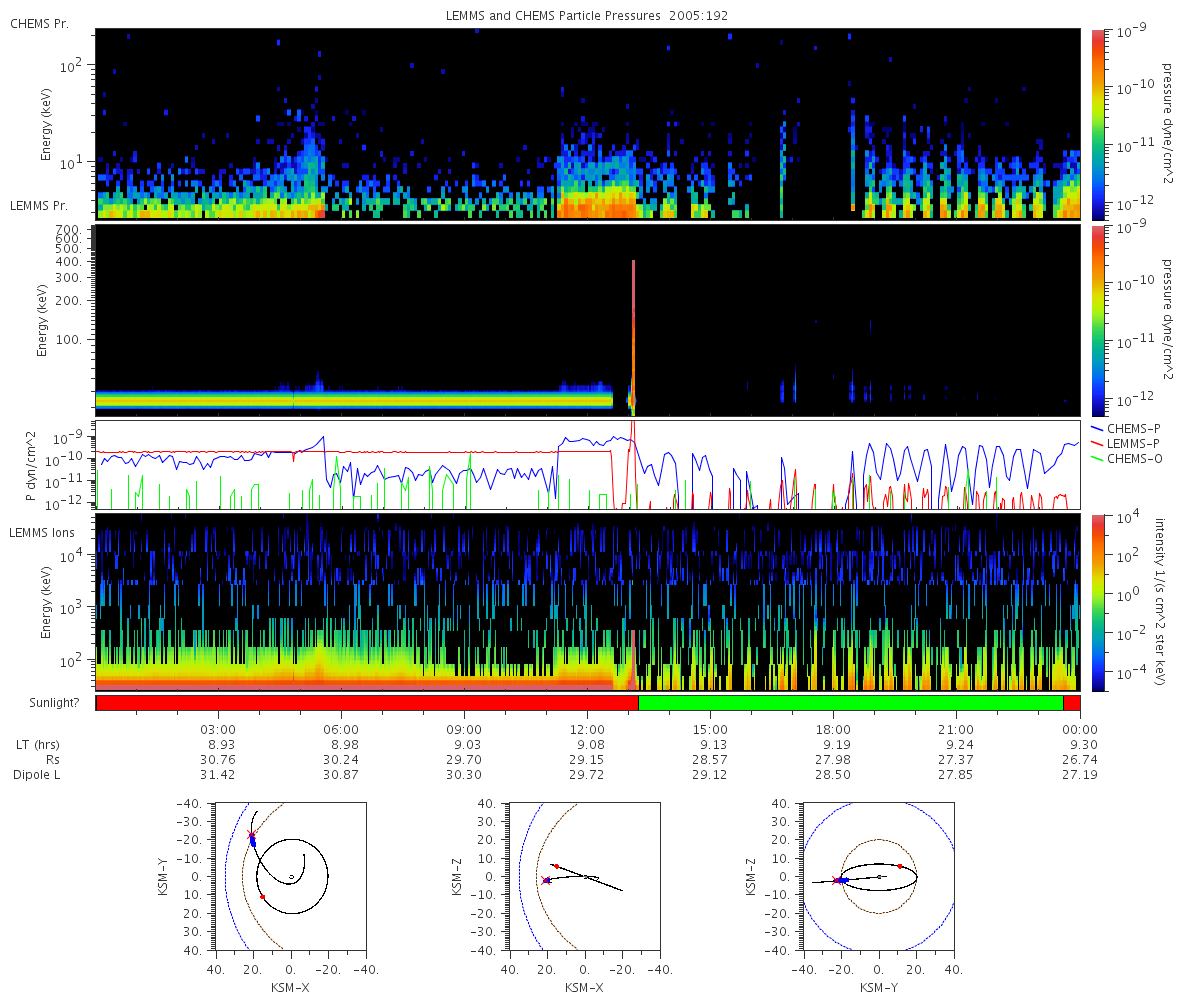Click the CHEMS-O green legend line
1200x1000 pixels.
tap(1097, 458)
